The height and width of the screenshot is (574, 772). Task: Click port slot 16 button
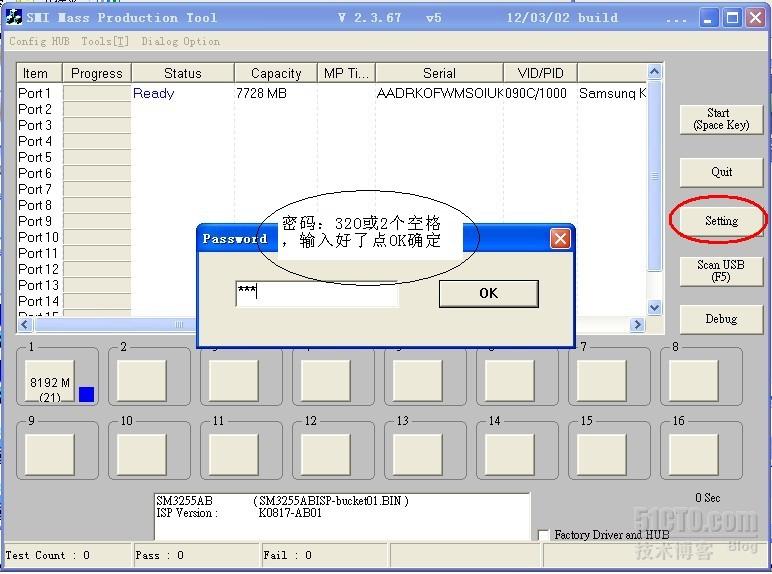point(694,454)
